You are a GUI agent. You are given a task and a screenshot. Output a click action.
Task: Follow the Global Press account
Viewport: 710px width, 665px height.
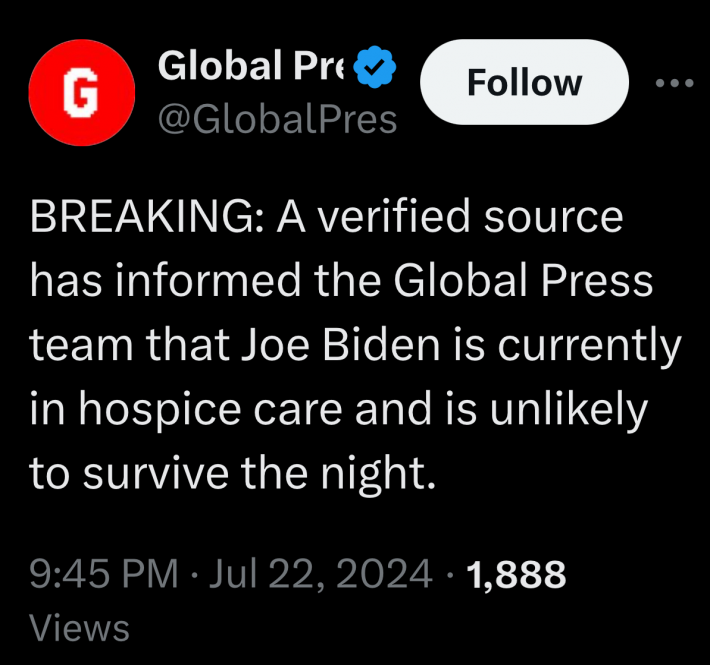(524, 82)
